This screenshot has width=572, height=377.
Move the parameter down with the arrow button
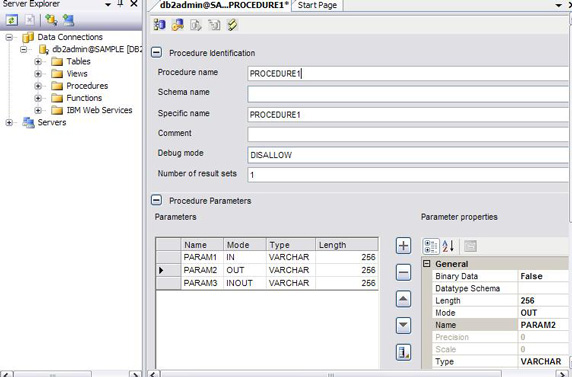pos(403,325)
